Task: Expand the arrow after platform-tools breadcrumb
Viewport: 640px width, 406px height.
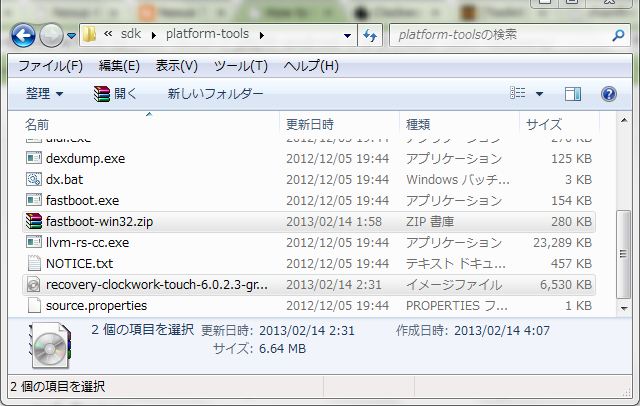Action: click(262, 35)
